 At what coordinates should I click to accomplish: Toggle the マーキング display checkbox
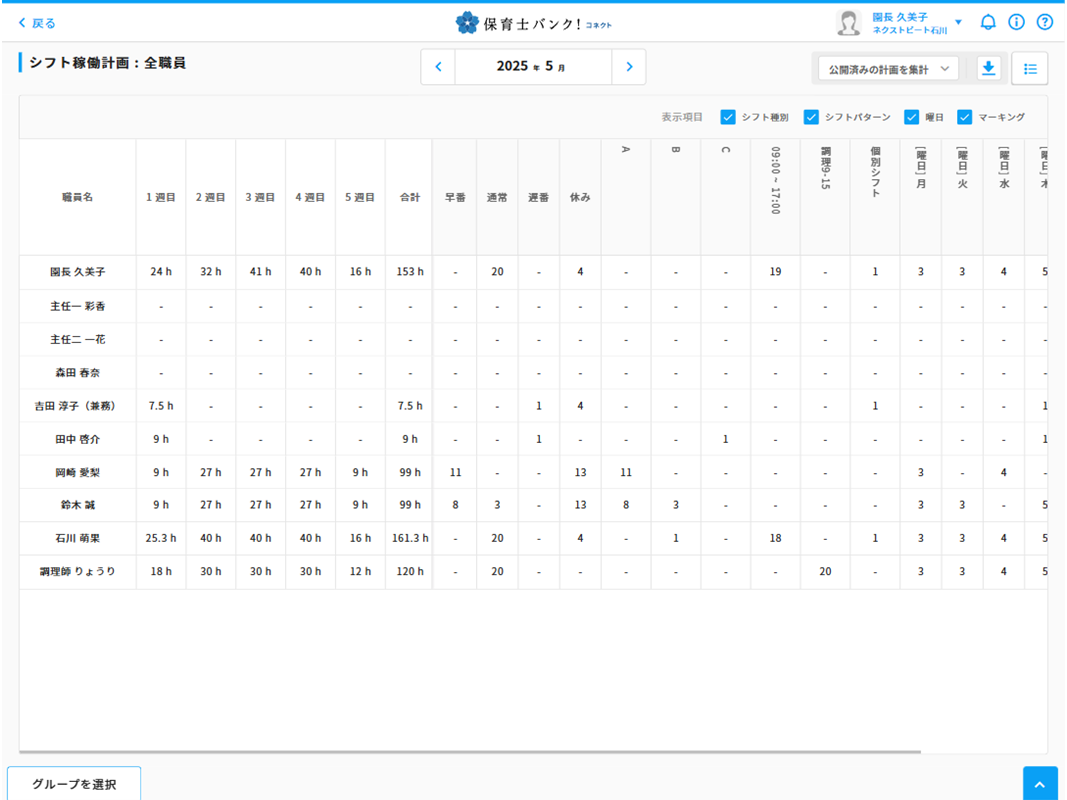click(x=964, y=117)
